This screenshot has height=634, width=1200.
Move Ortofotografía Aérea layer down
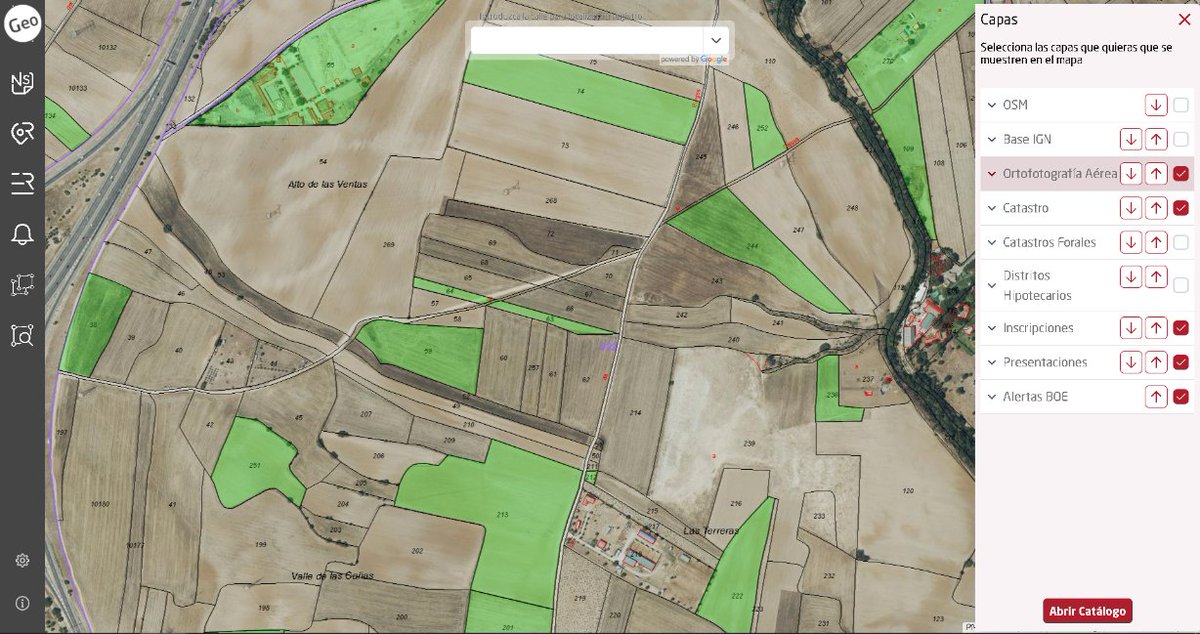[x=1131, y=174]
